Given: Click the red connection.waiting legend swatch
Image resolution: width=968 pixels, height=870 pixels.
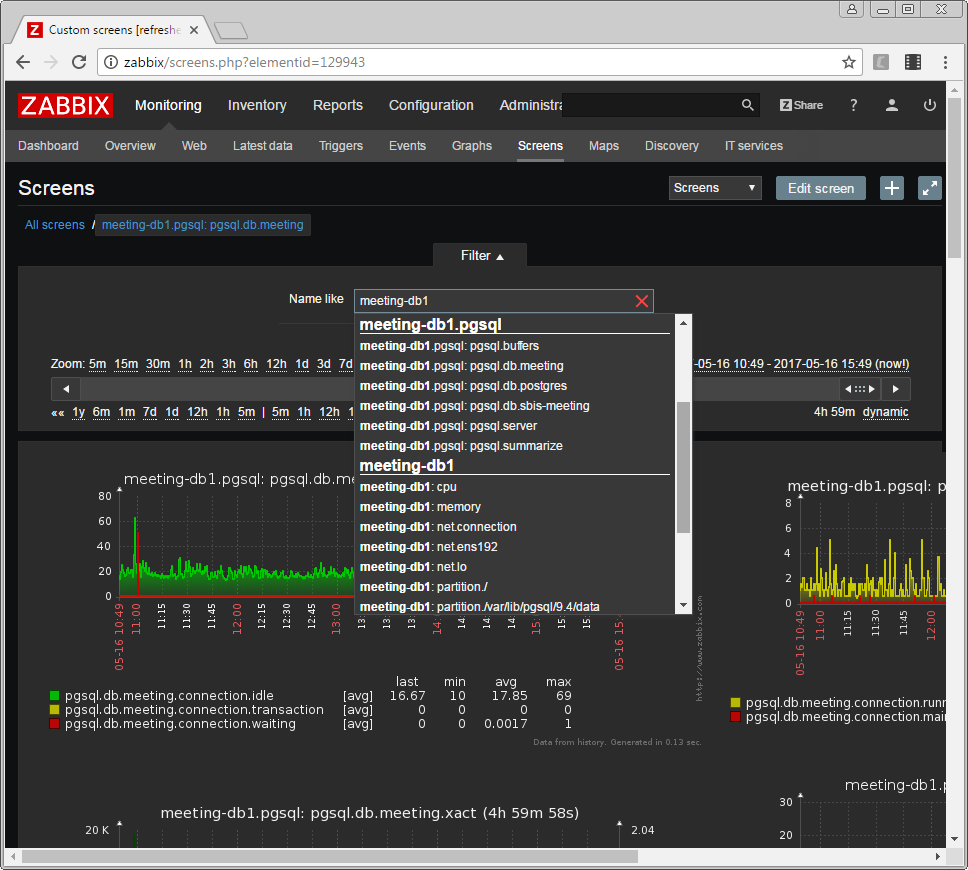Looking at the screenshot, I should [x=54, y=724].
